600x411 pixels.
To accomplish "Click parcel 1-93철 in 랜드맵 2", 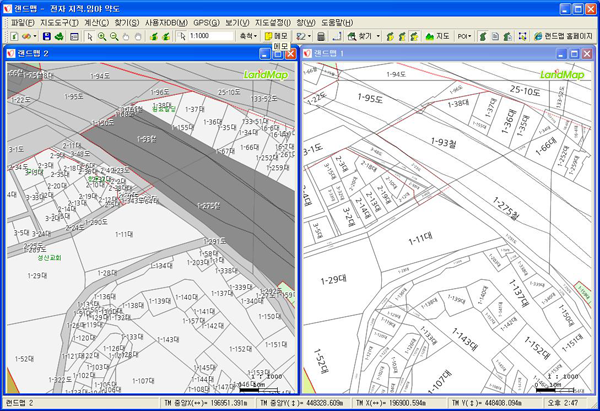I will [147, 139].
